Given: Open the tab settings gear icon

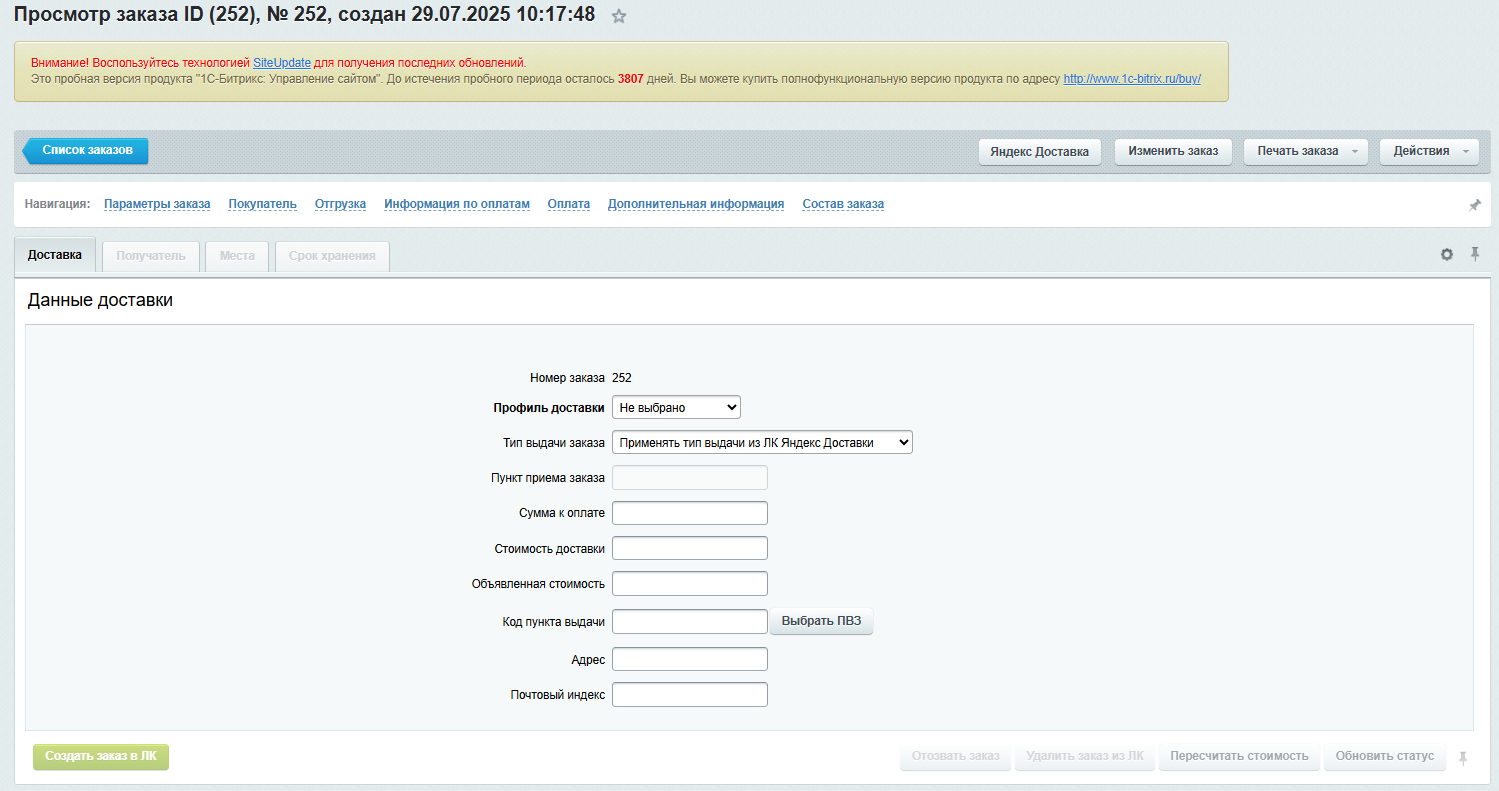Looking at the screenshot, I should 1446,255.
